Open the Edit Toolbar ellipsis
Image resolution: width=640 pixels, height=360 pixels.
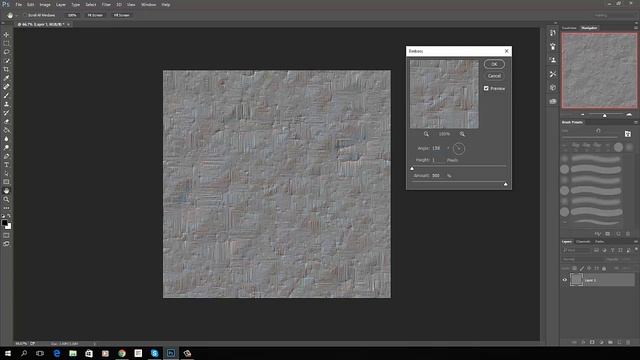(6, 208)
